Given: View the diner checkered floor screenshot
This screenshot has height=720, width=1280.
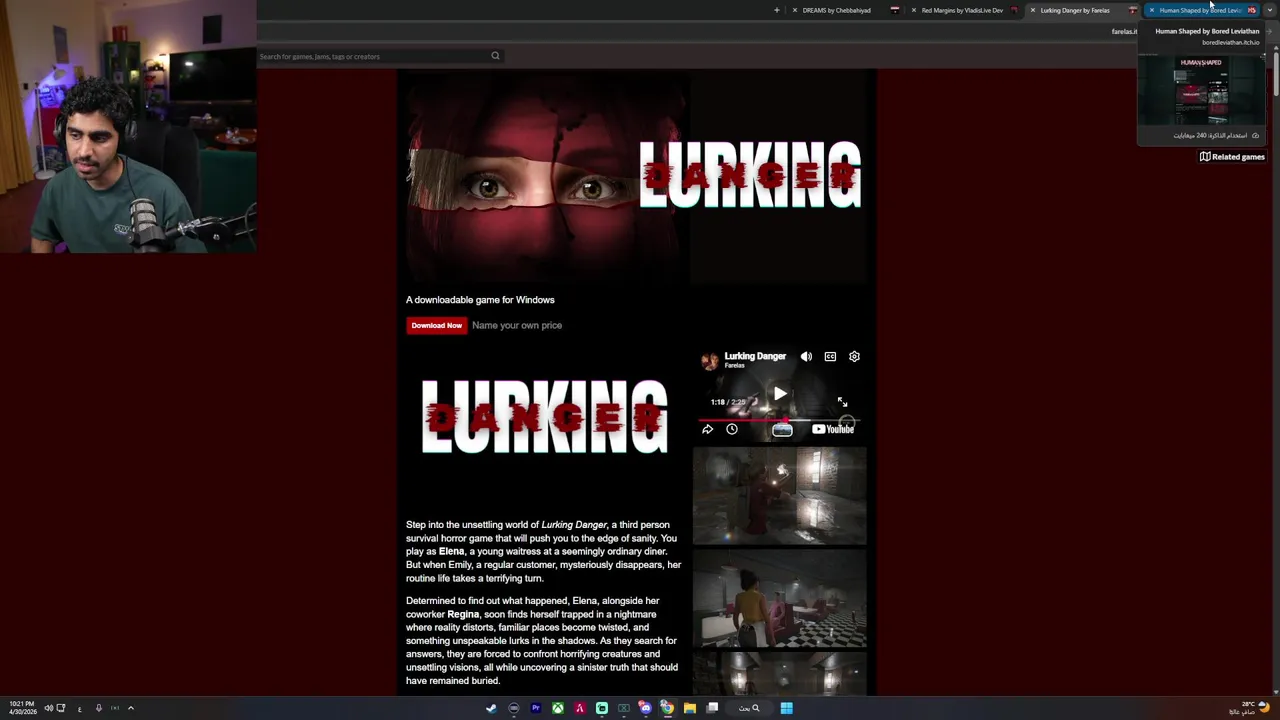Looking at the screenshot, I should click(x=780, y=599).
